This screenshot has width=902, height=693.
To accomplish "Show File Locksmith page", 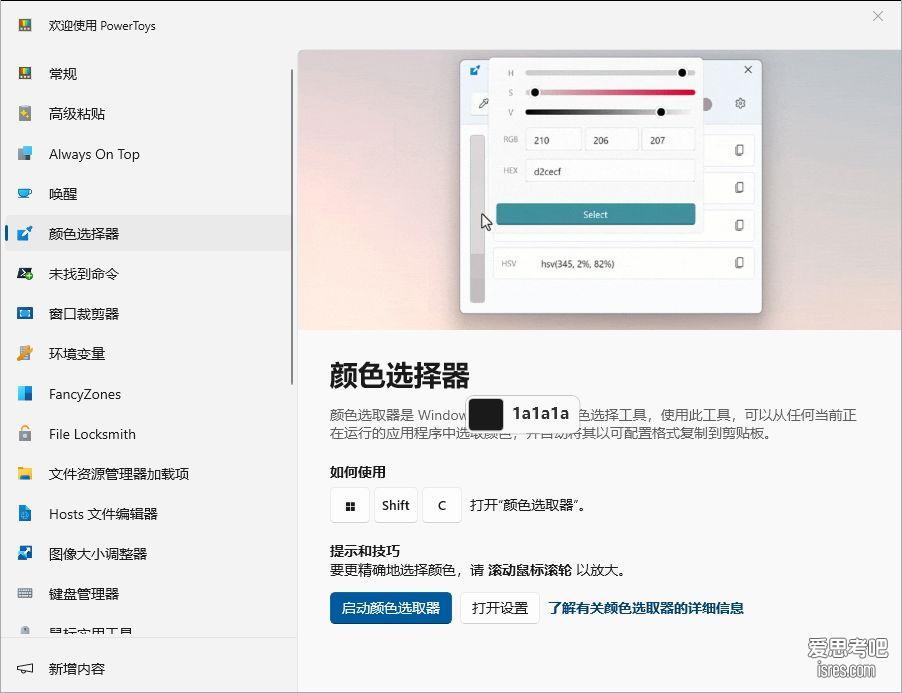I will (x=147, y=433).
